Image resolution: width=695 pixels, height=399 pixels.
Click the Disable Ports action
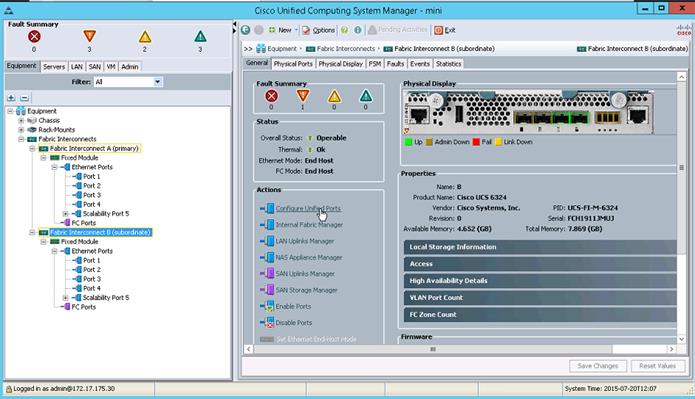(x=293, y=323)
